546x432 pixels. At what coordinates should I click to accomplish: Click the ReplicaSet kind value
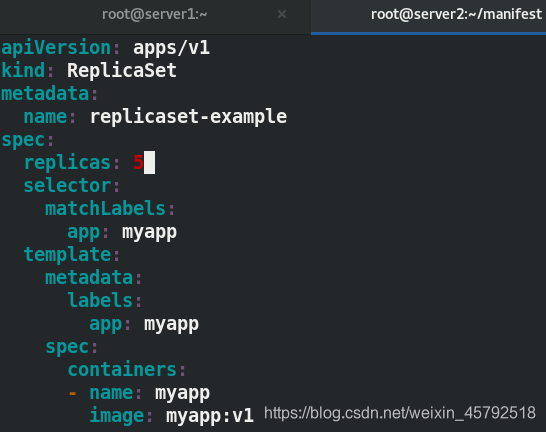pyautogui.click(x=122, y=70)
